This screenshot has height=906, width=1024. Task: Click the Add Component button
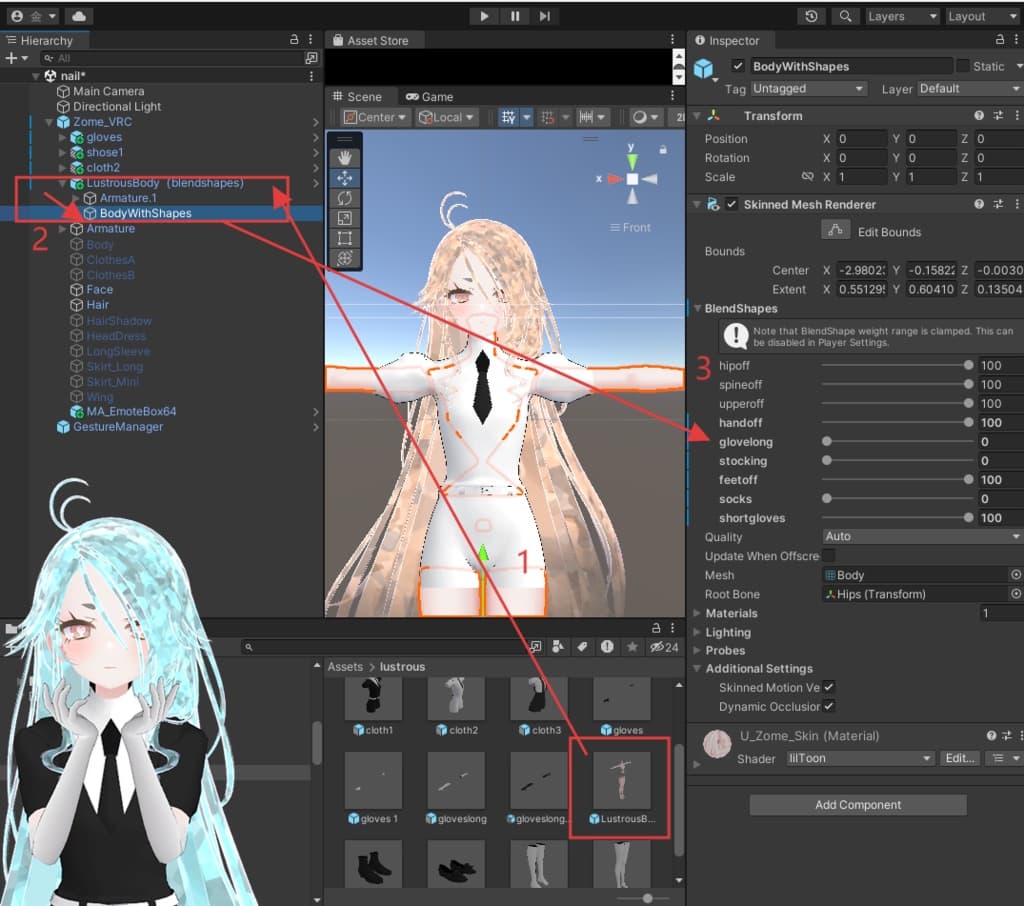point(857,805)
